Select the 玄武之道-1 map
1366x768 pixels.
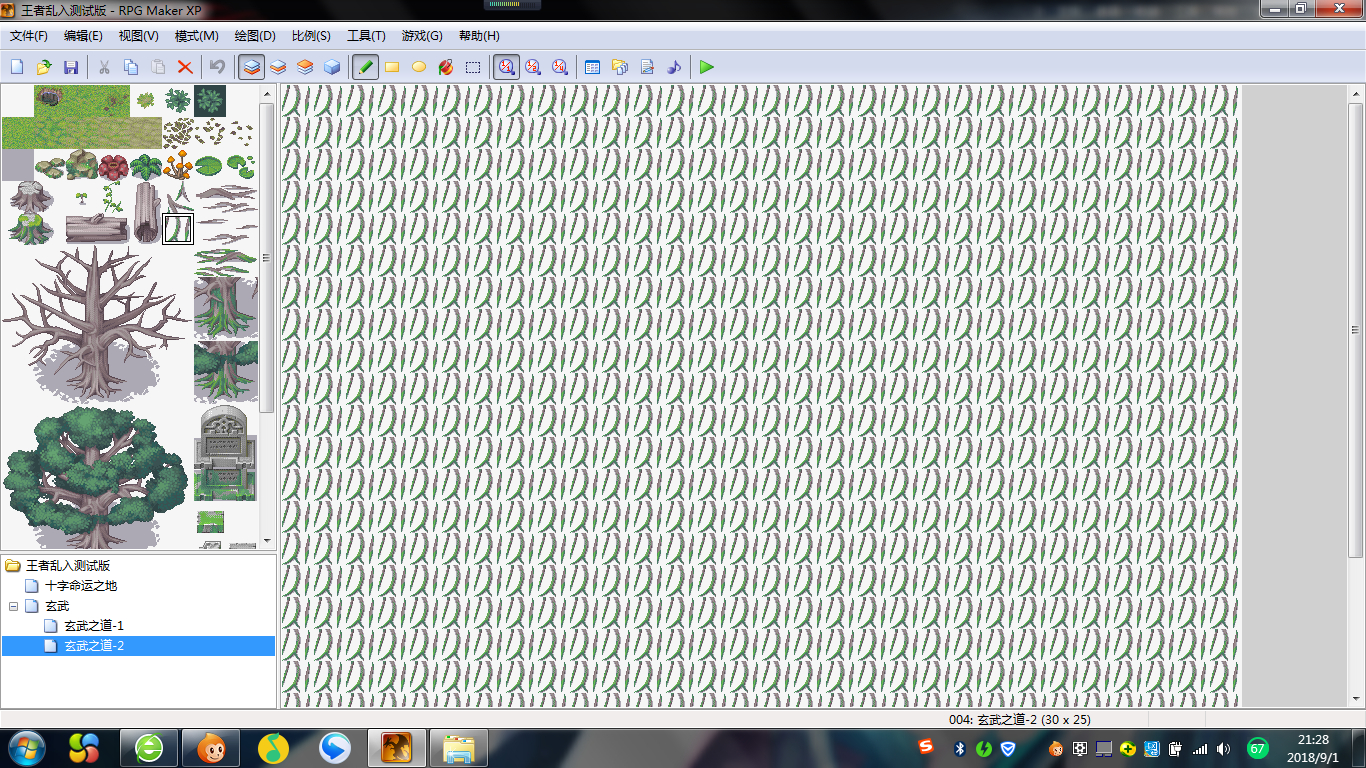[x=94, y=626]
